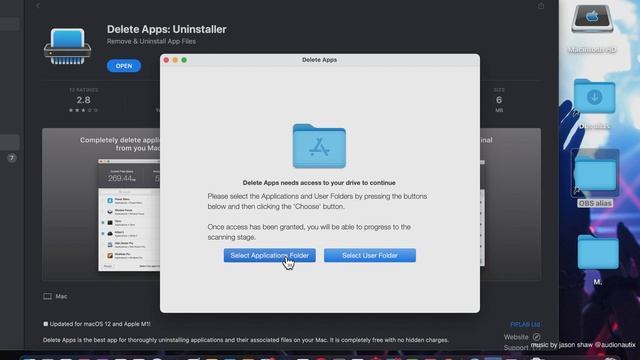Click "Updated for macOS 12 and Apple M1!" text
Image resolution: width=640 pixels, height=360 pixels.
pos(100,324)
